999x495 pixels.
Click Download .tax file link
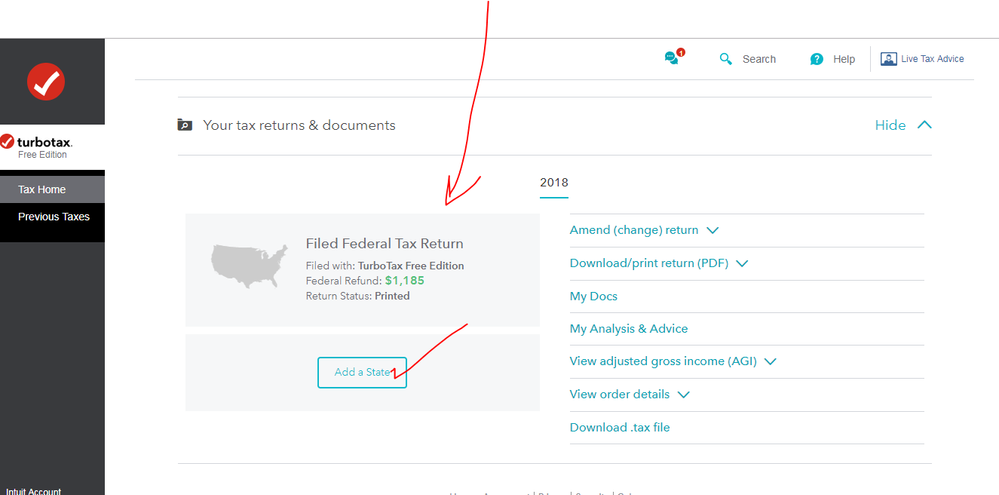tap(619, 427)
